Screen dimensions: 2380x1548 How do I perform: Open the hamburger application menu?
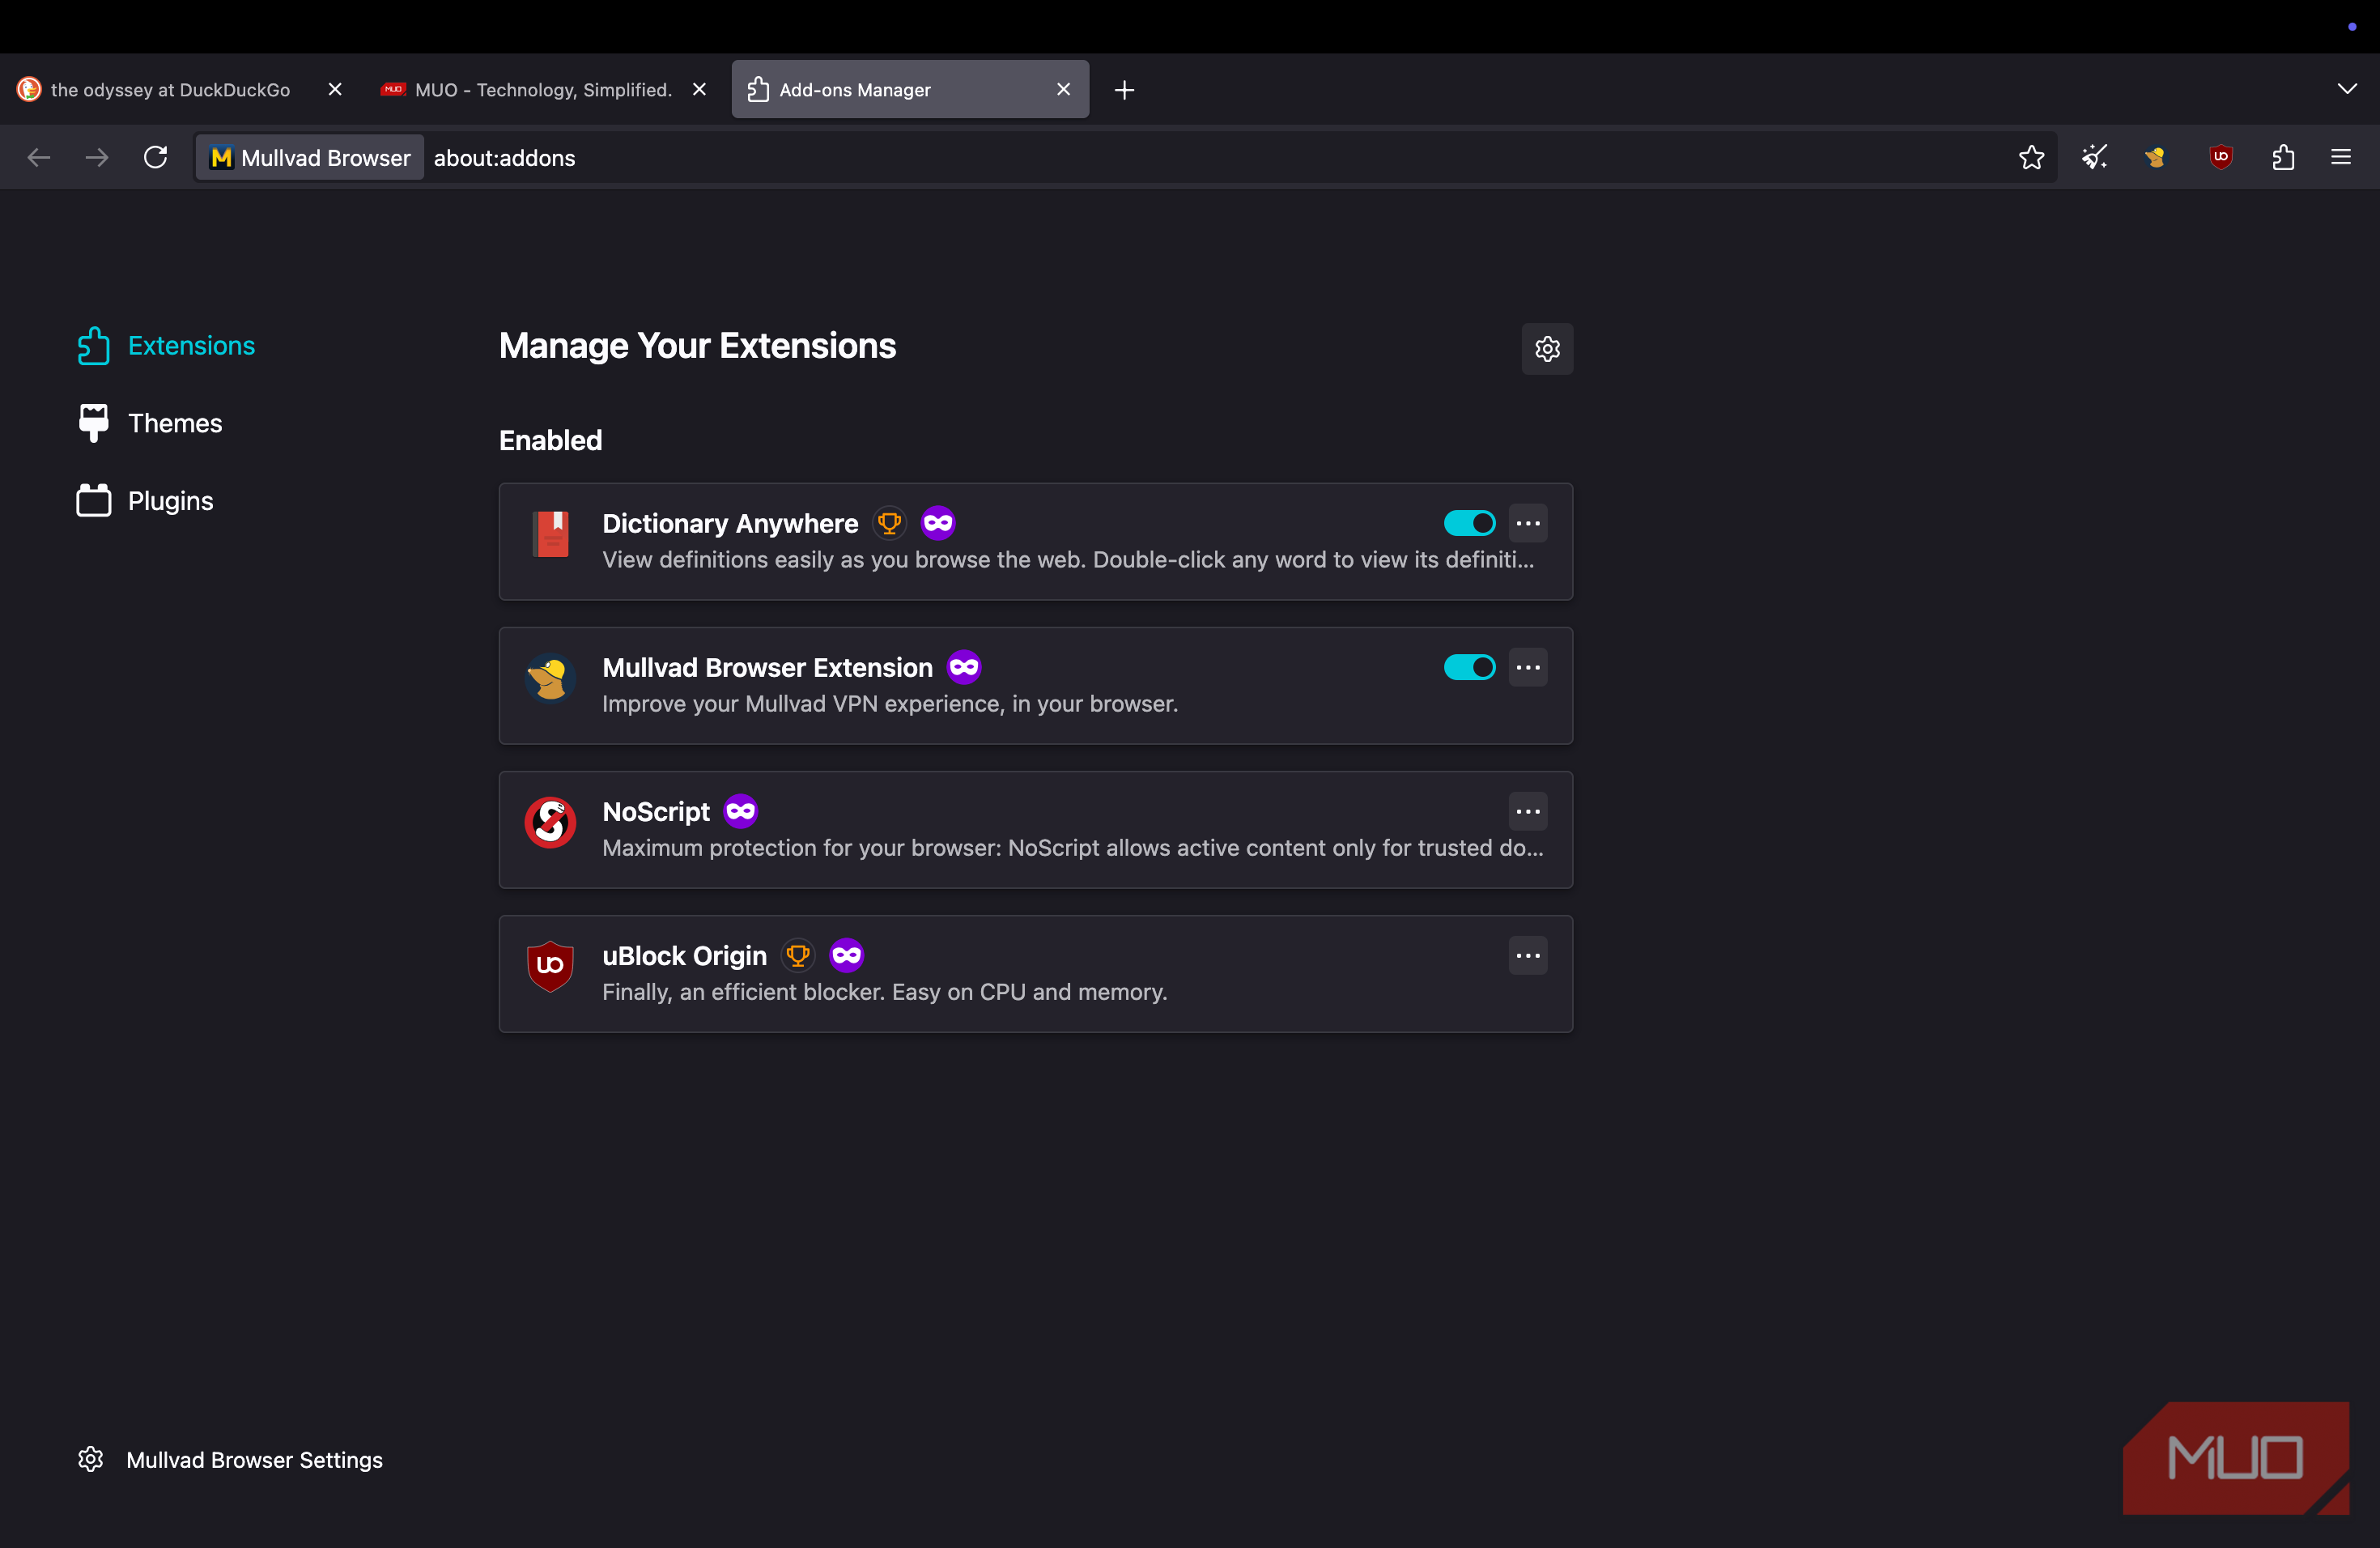click(x=2341, y=157)
